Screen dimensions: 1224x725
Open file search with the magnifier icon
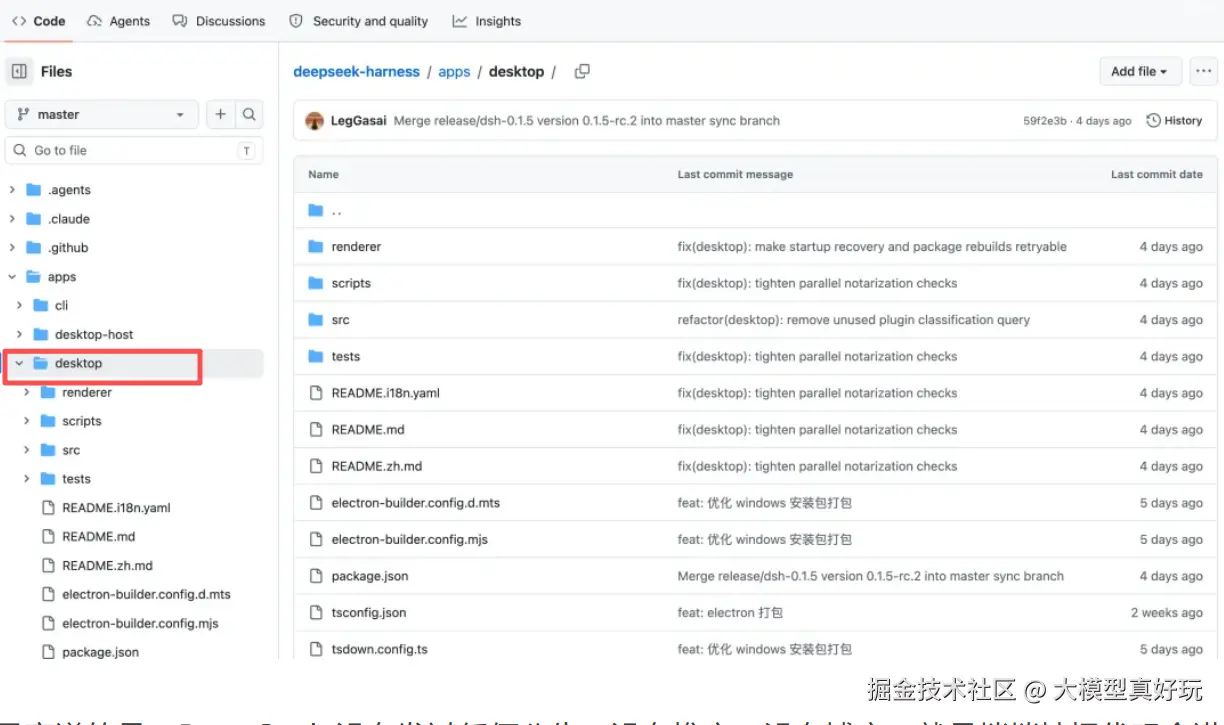click(249, 115)
